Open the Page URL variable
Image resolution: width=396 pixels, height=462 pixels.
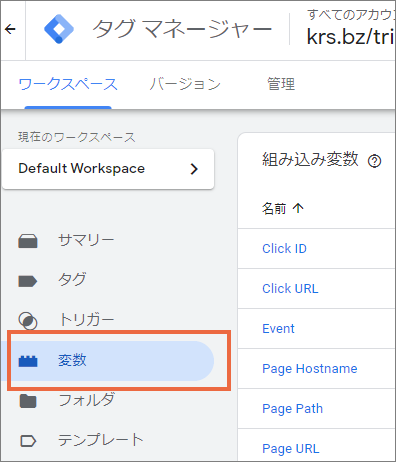point(291,449)
